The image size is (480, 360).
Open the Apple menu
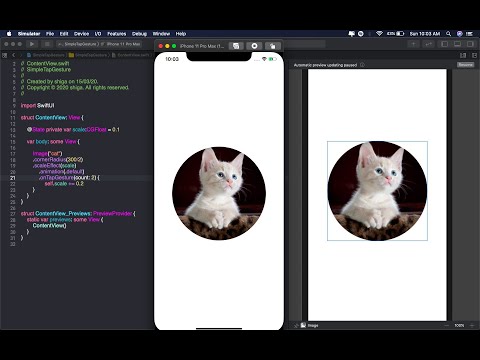coord(9,34)
